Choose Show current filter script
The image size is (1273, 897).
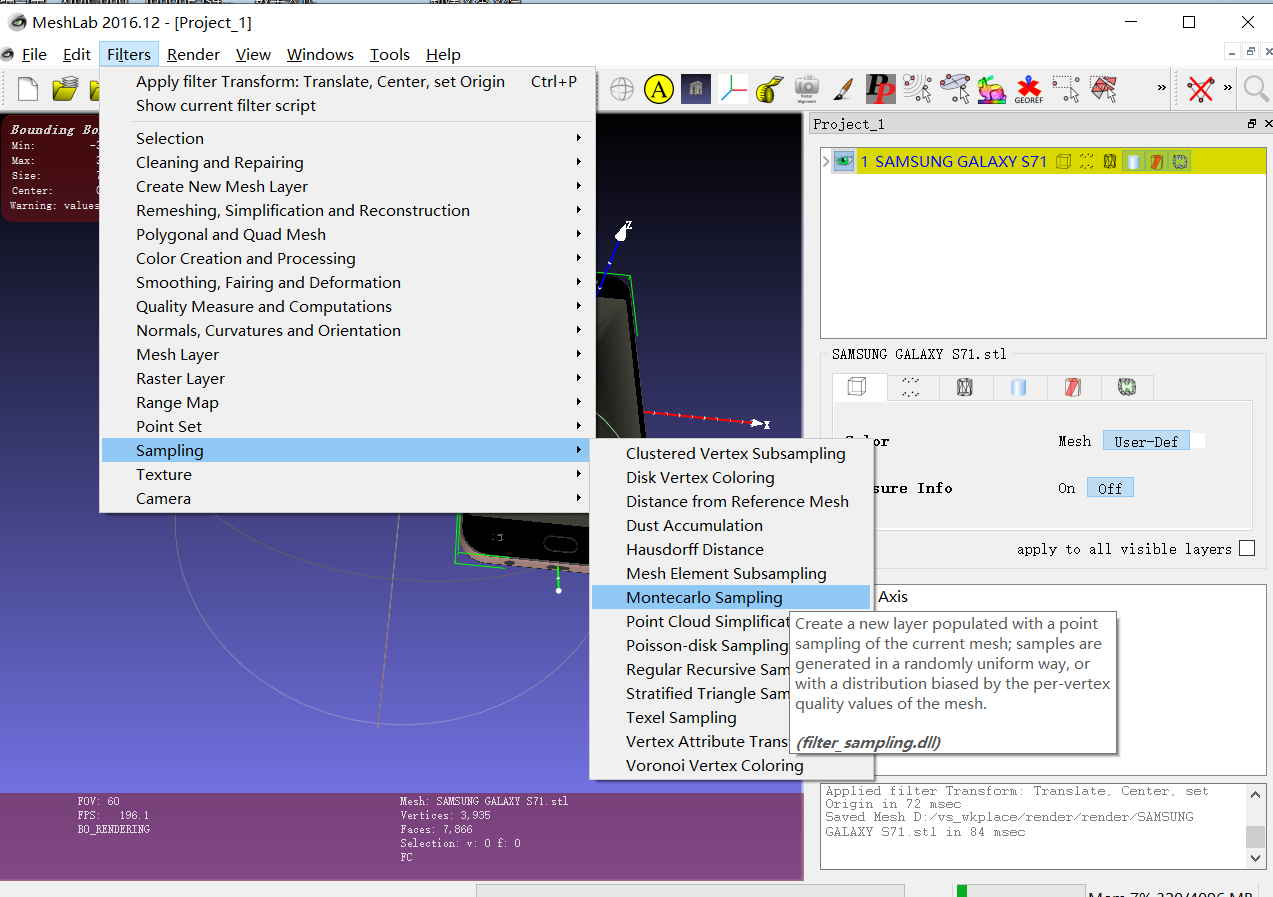[x=348, y=105]
